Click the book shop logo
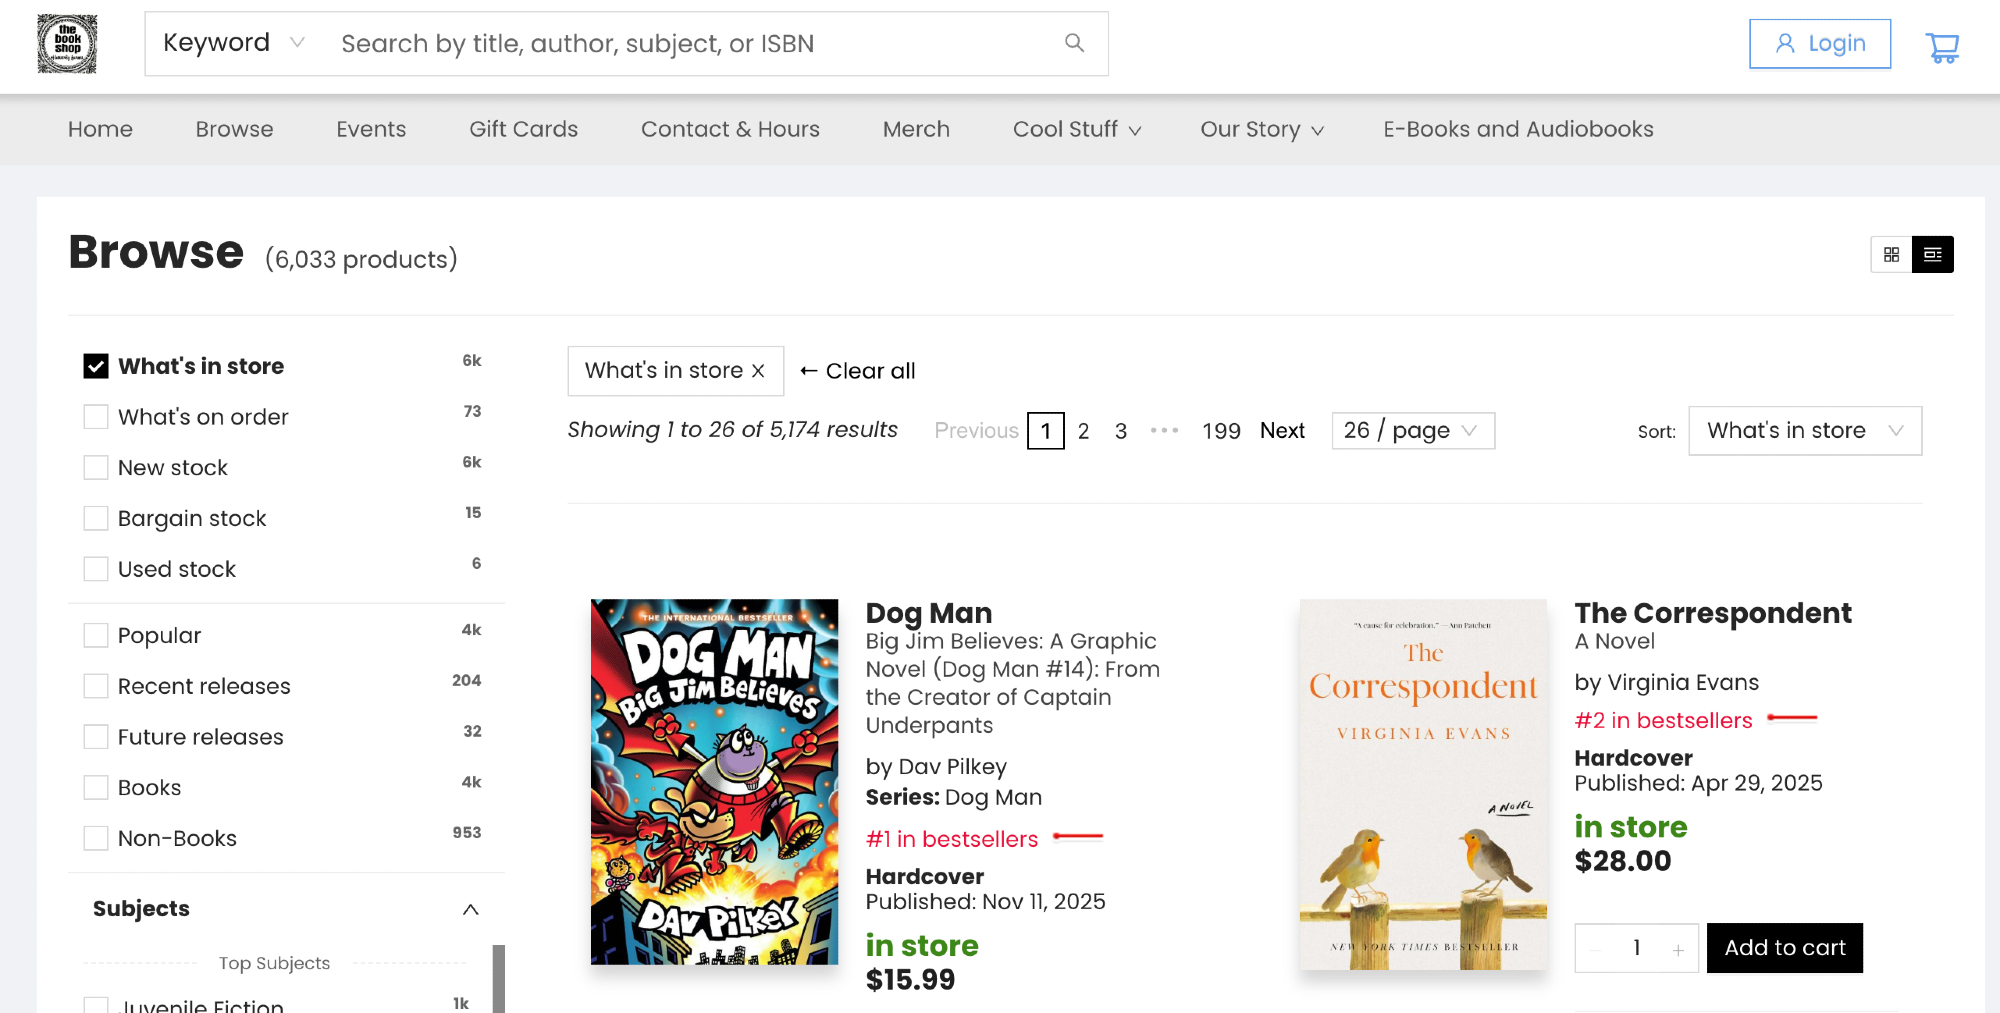This screenshot has width=2000, height=1013. coord(67,44)
